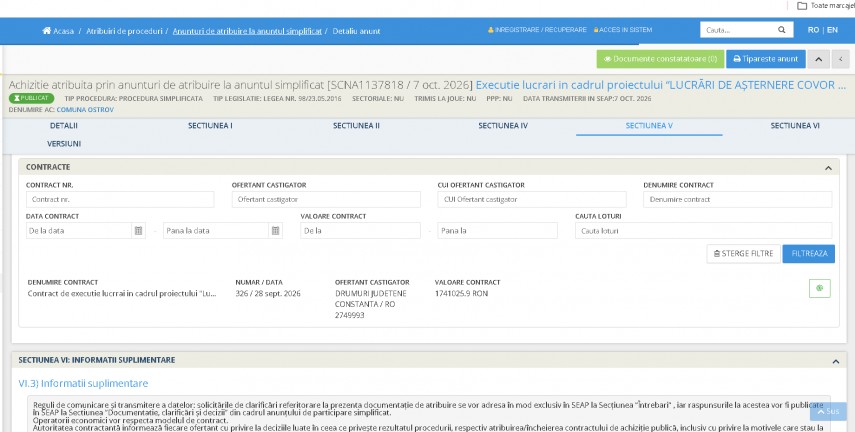Click VI.3) Informatii suplimentare heading
Image resolution: width=855 pixels, height=432 pixels.
click(x=83, y=383)
